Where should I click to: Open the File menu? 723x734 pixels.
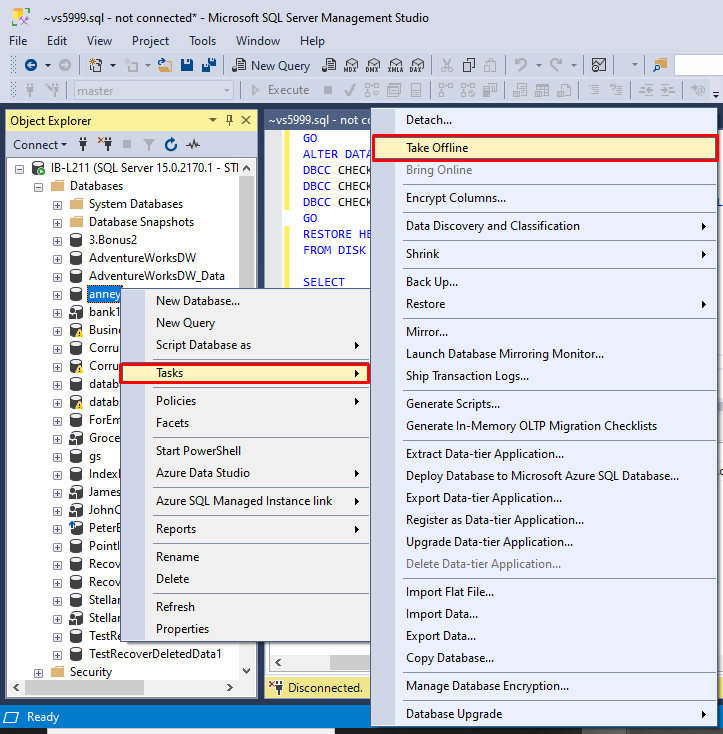point(18,41)
